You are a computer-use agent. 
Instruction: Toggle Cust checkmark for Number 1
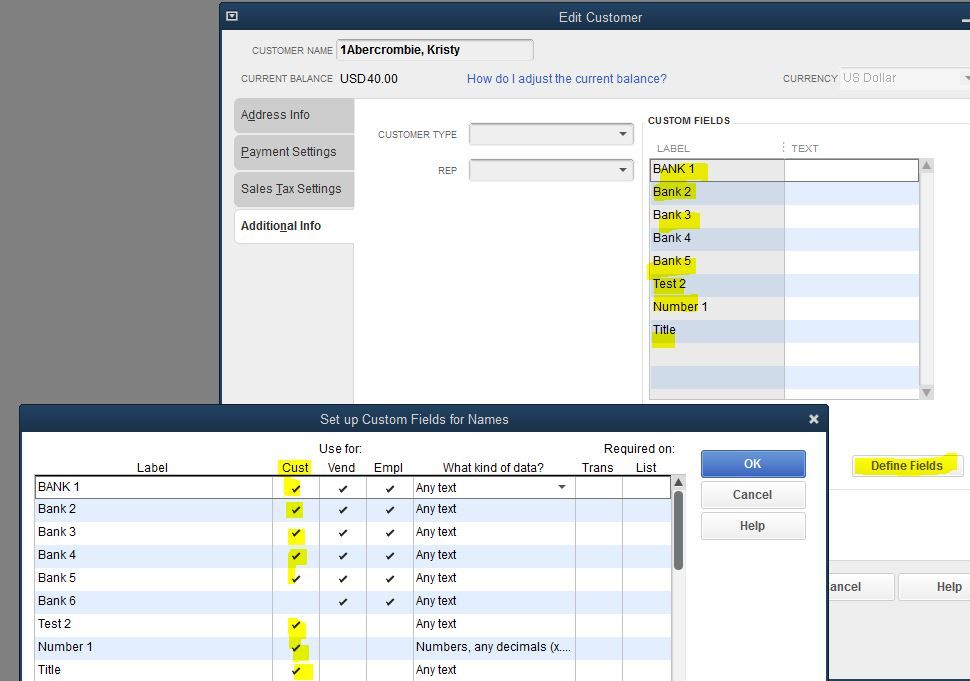[x=296, y=648]
